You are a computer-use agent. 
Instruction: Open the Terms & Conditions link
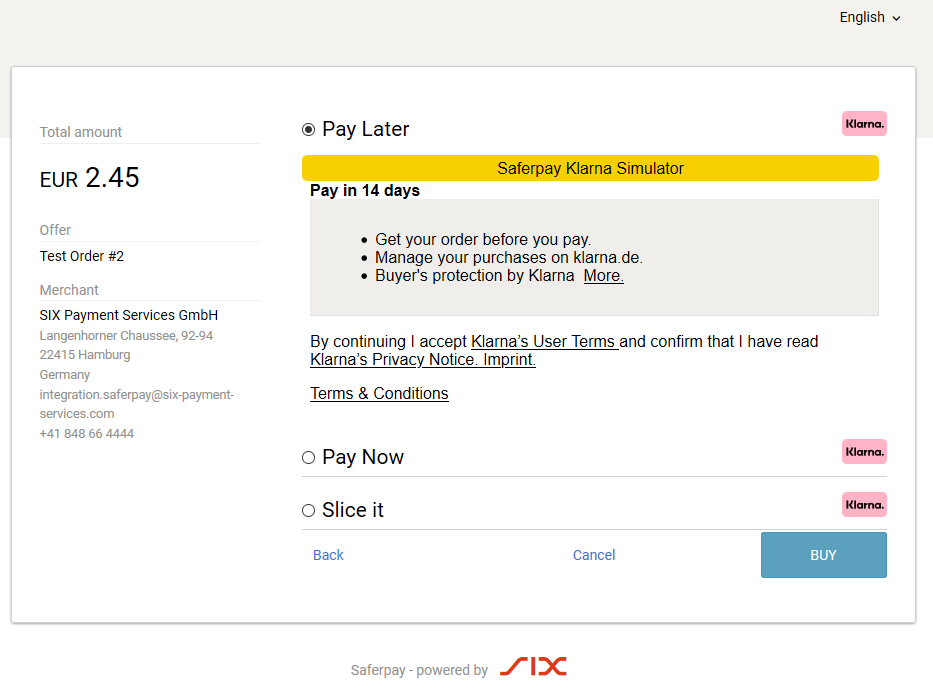pyautogui.click(x=379, y=393)
